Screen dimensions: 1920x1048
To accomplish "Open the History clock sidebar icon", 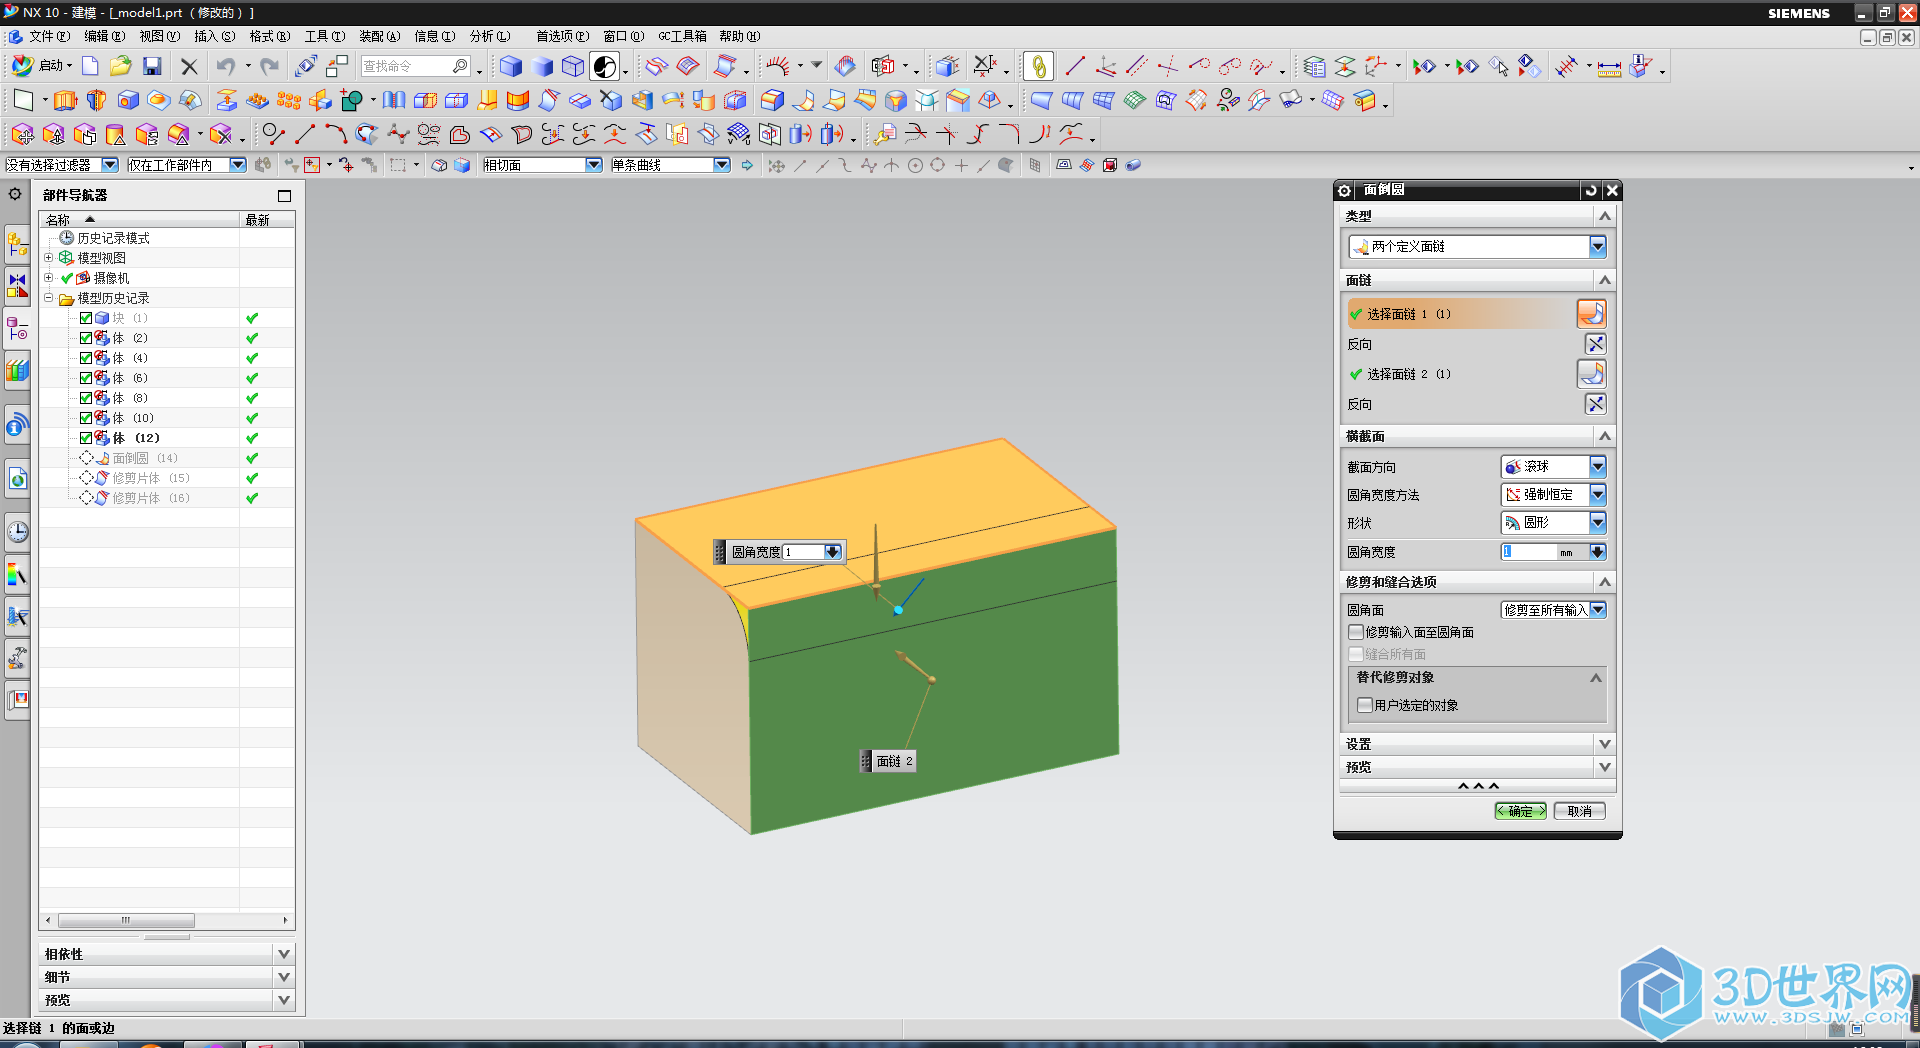I will coord(17,531).
